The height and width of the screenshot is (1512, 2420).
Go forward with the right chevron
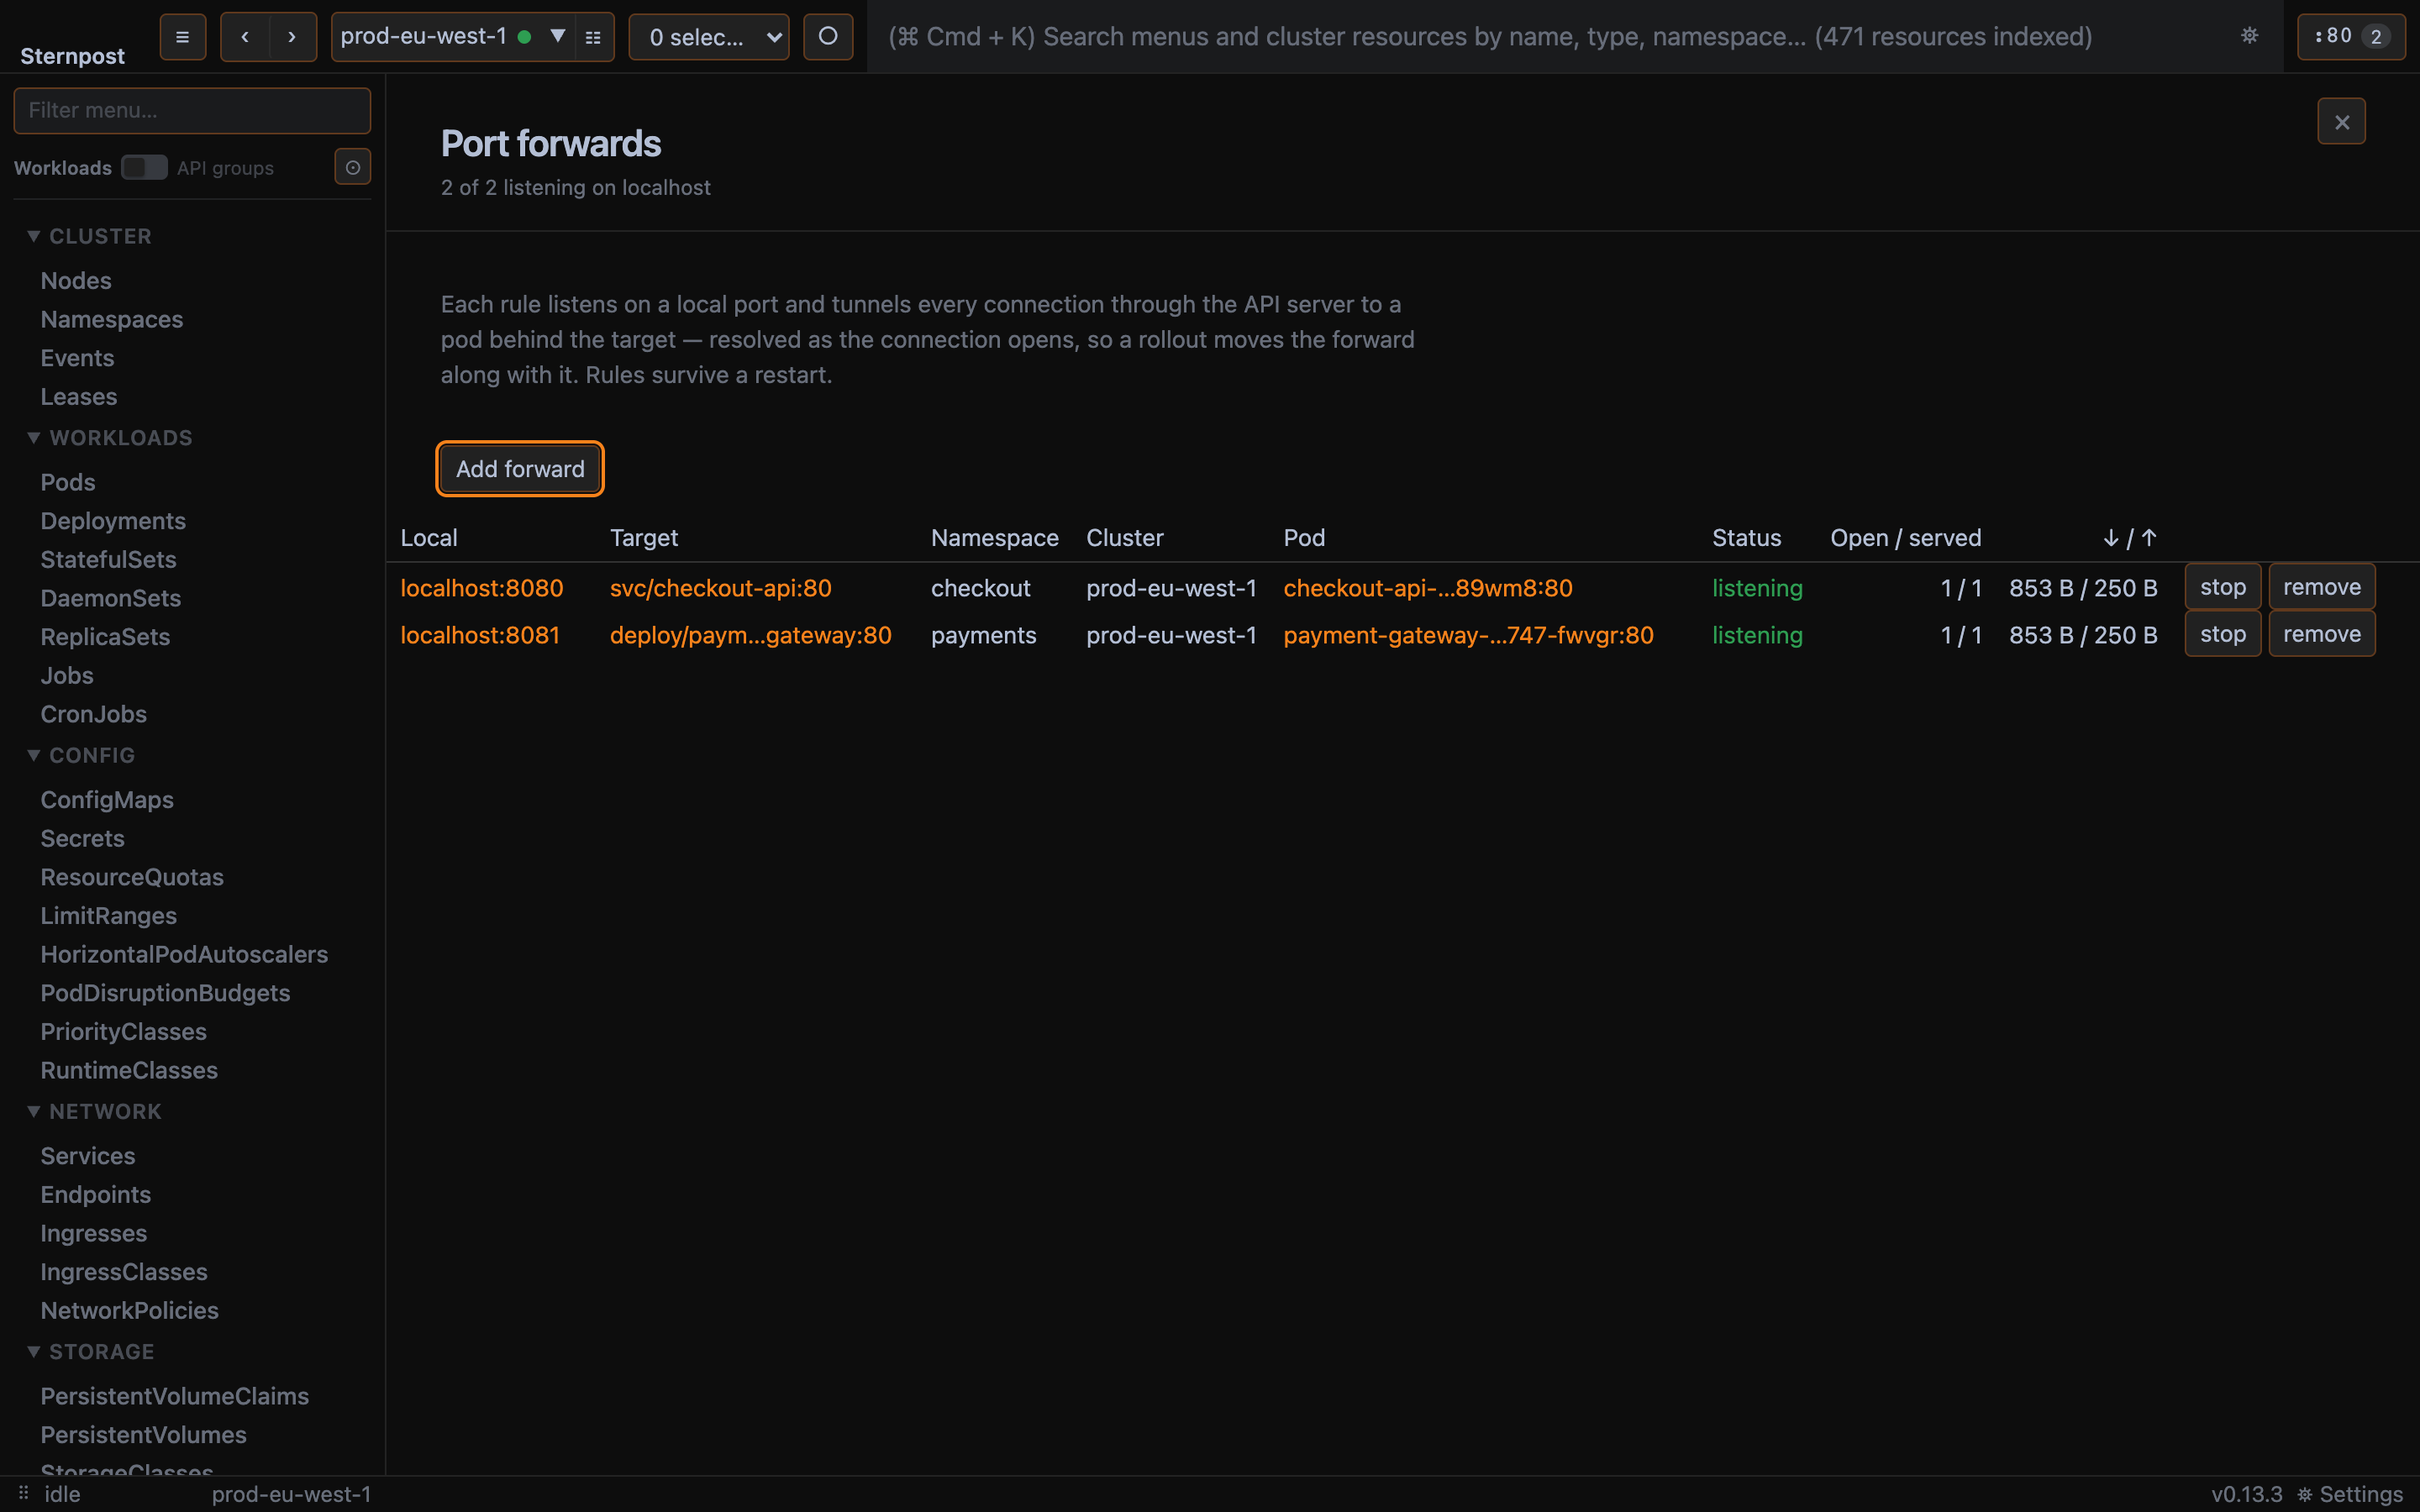pyautogui.click(x=292, y=37)
